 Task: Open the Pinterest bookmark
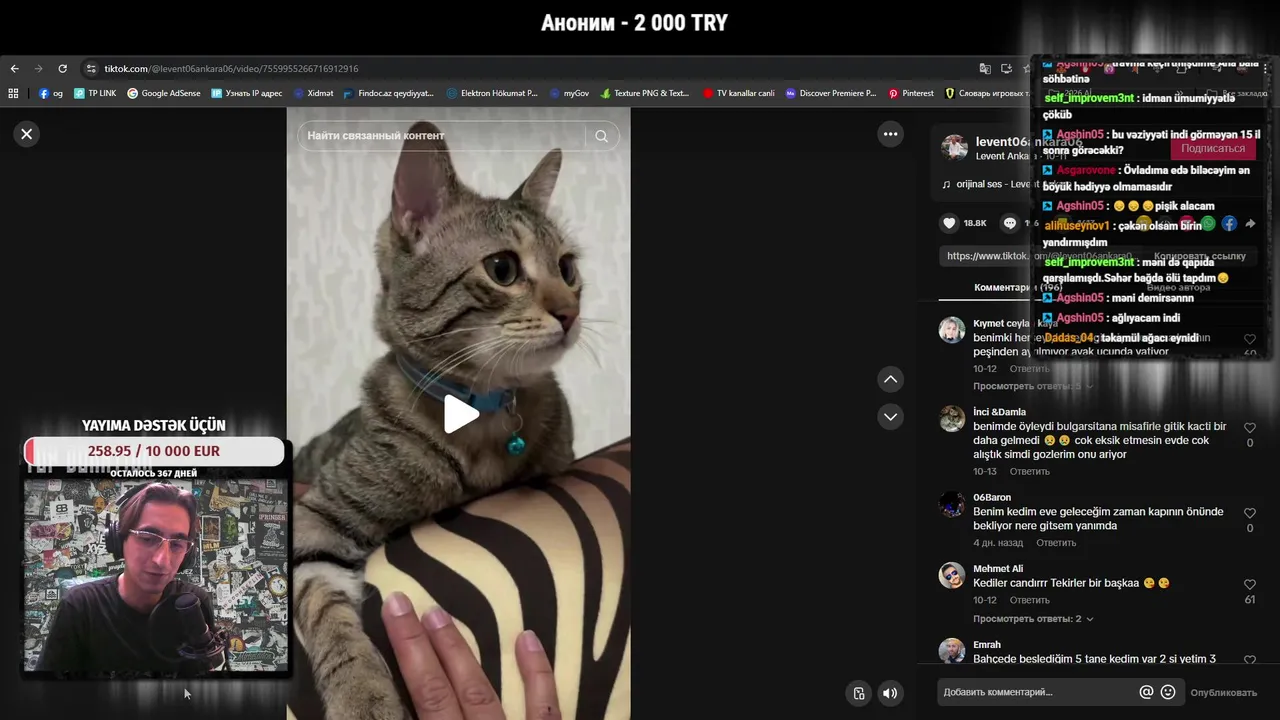910,93
